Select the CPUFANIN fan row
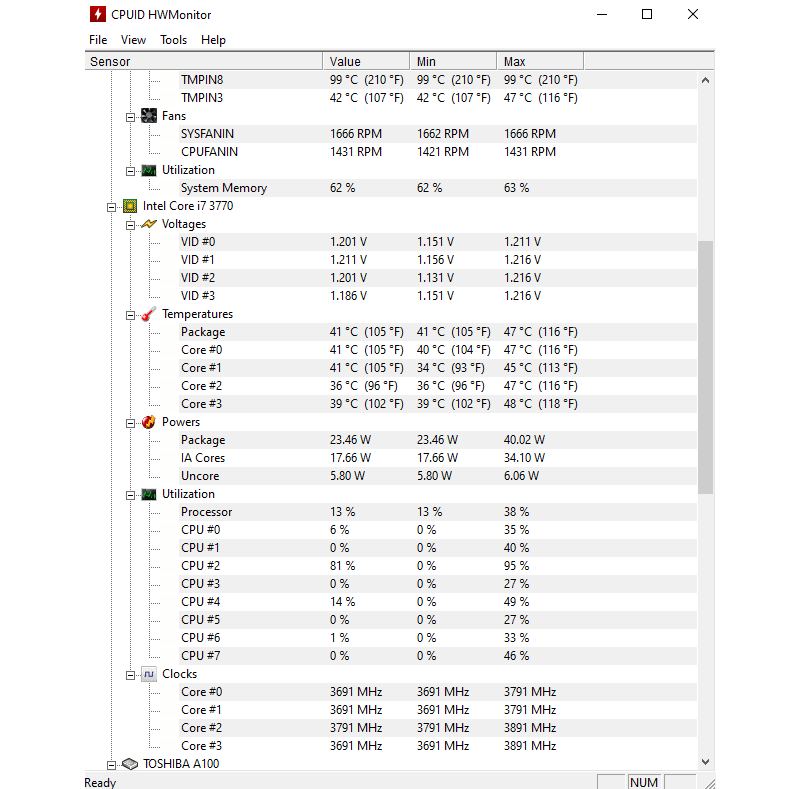Viewport: 801px width, 789px height. click(x=438, y=152)
